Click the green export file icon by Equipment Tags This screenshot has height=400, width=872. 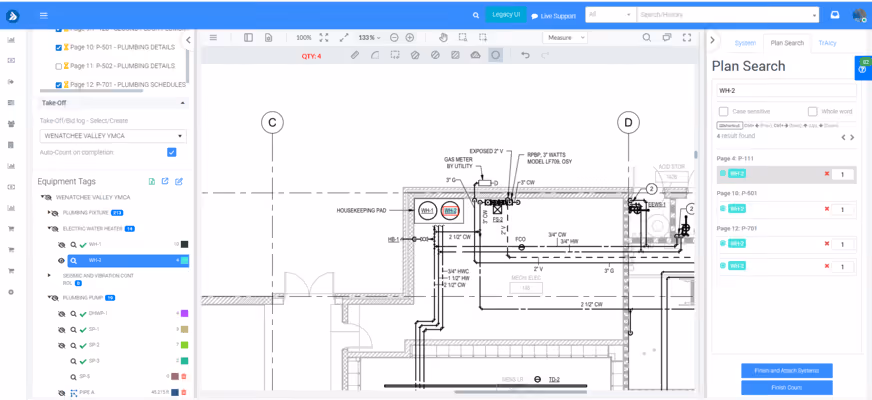coord(152,181)
